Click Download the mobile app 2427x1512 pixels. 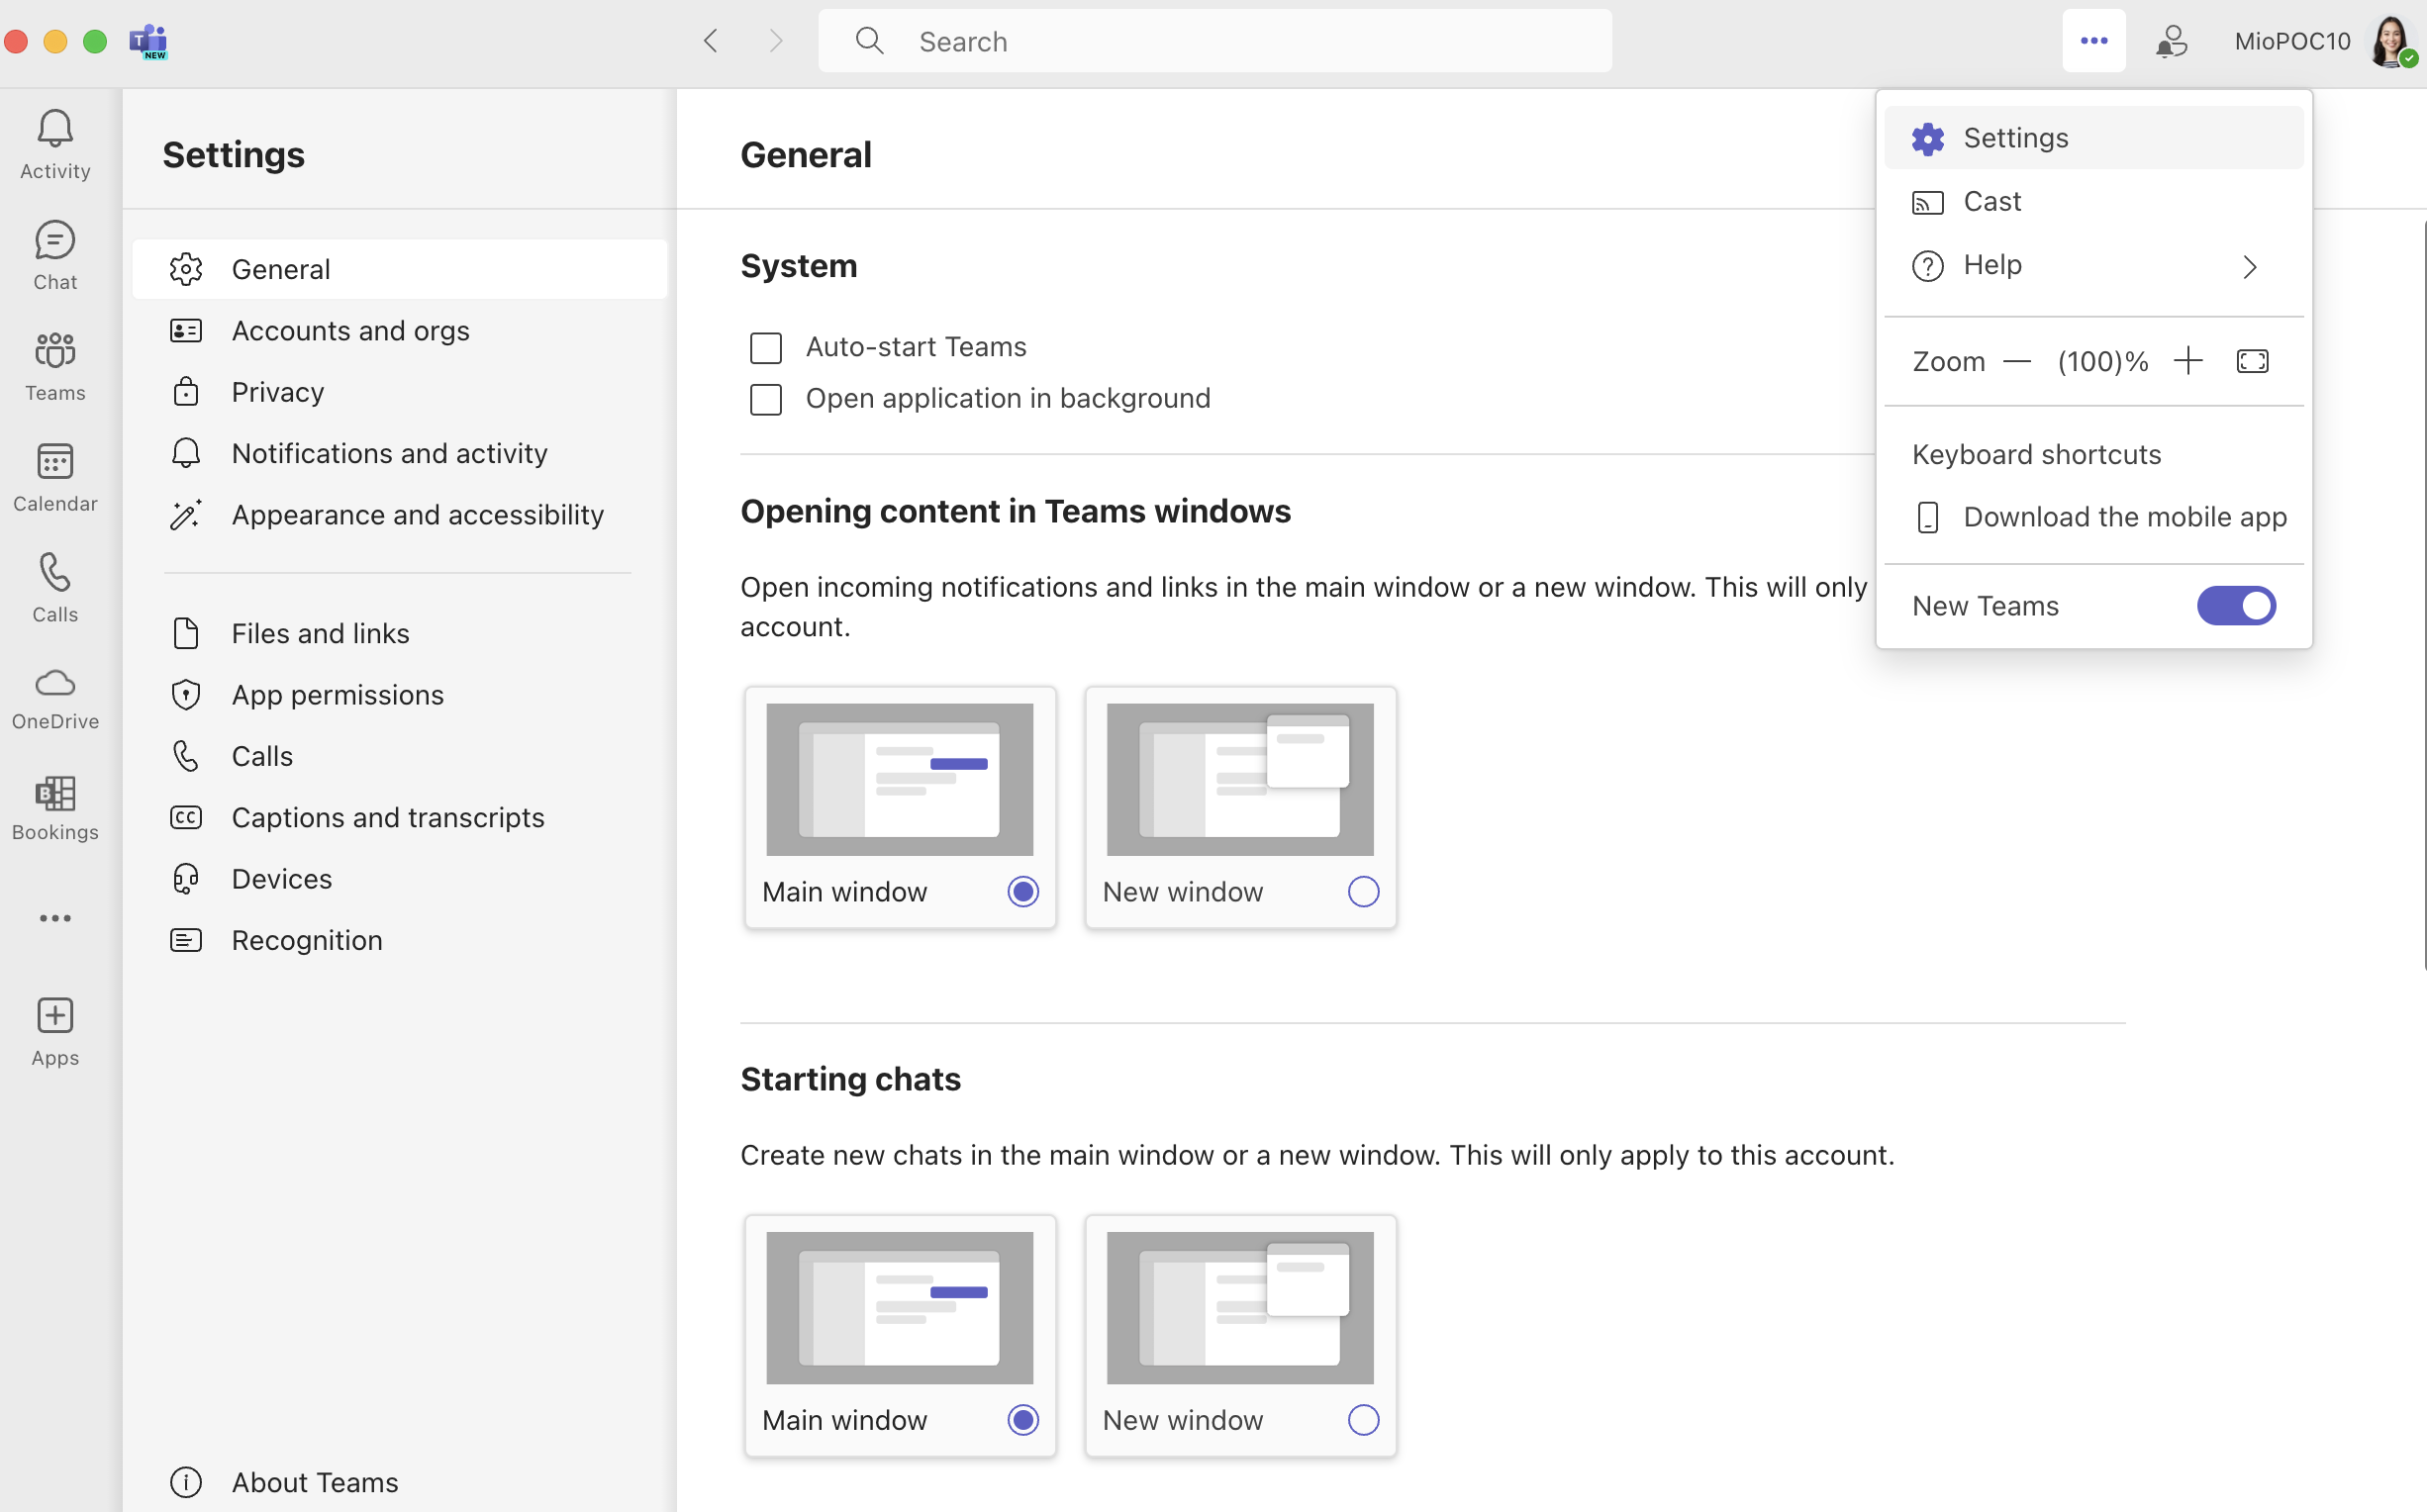click(x=2124, y=516)
